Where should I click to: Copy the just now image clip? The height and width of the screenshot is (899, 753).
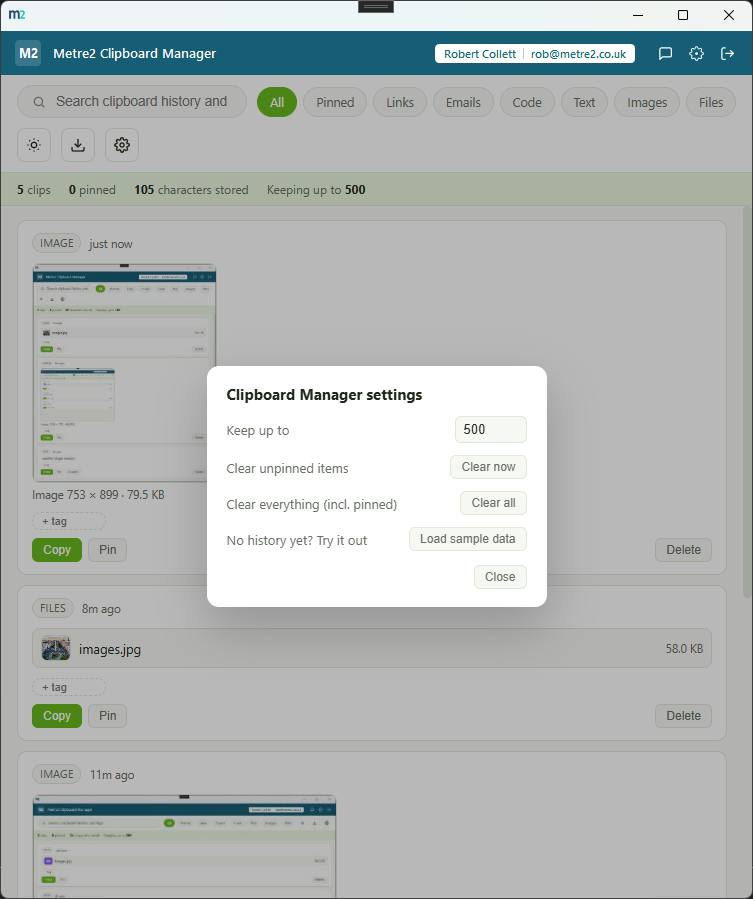pos(57,550)
